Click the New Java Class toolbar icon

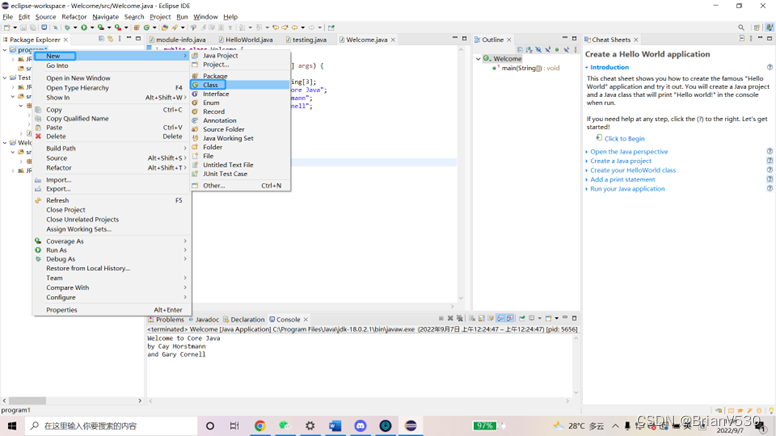pos(146,28)
